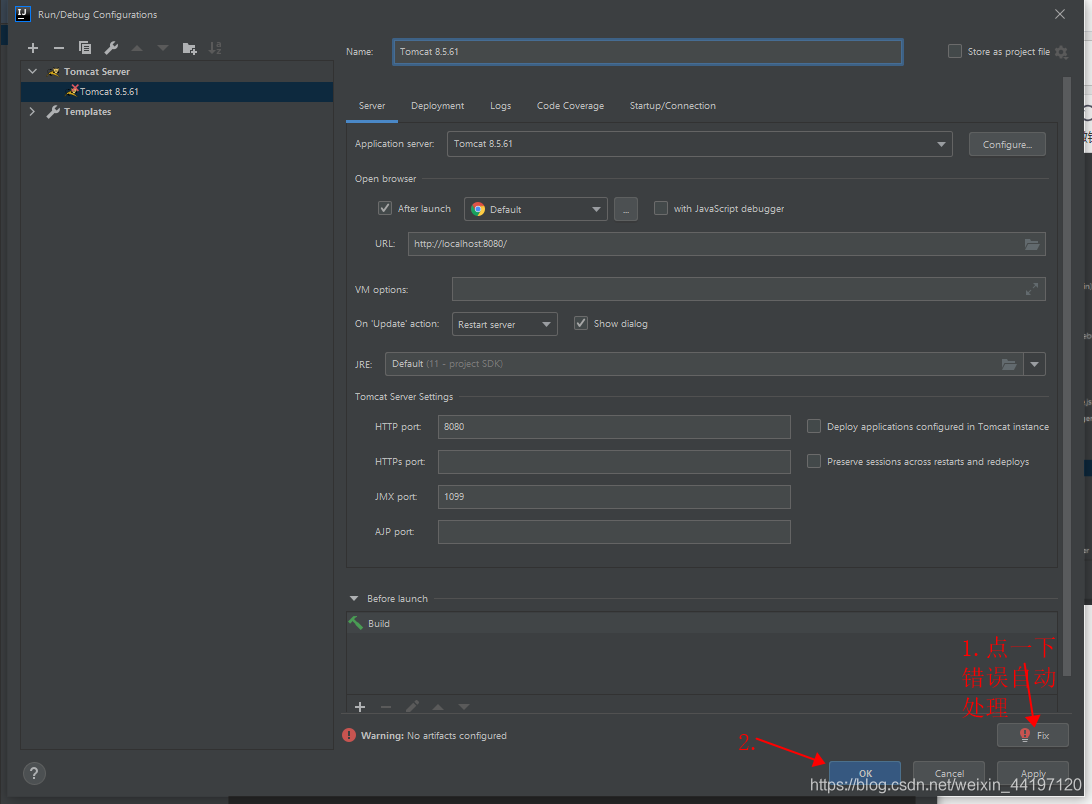This screenshot has height=804, width=1092.
Task: Expand the VM options field
Action: [1032, 289]
